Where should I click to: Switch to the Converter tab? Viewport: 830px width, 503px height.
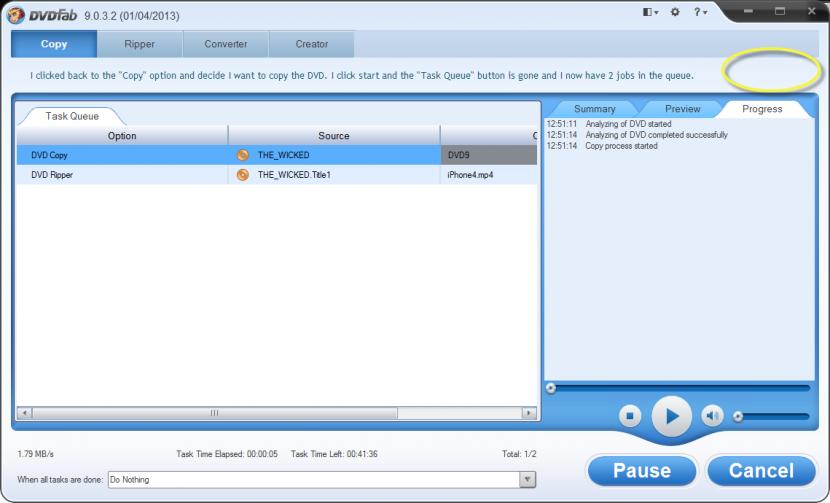[226, 44]
